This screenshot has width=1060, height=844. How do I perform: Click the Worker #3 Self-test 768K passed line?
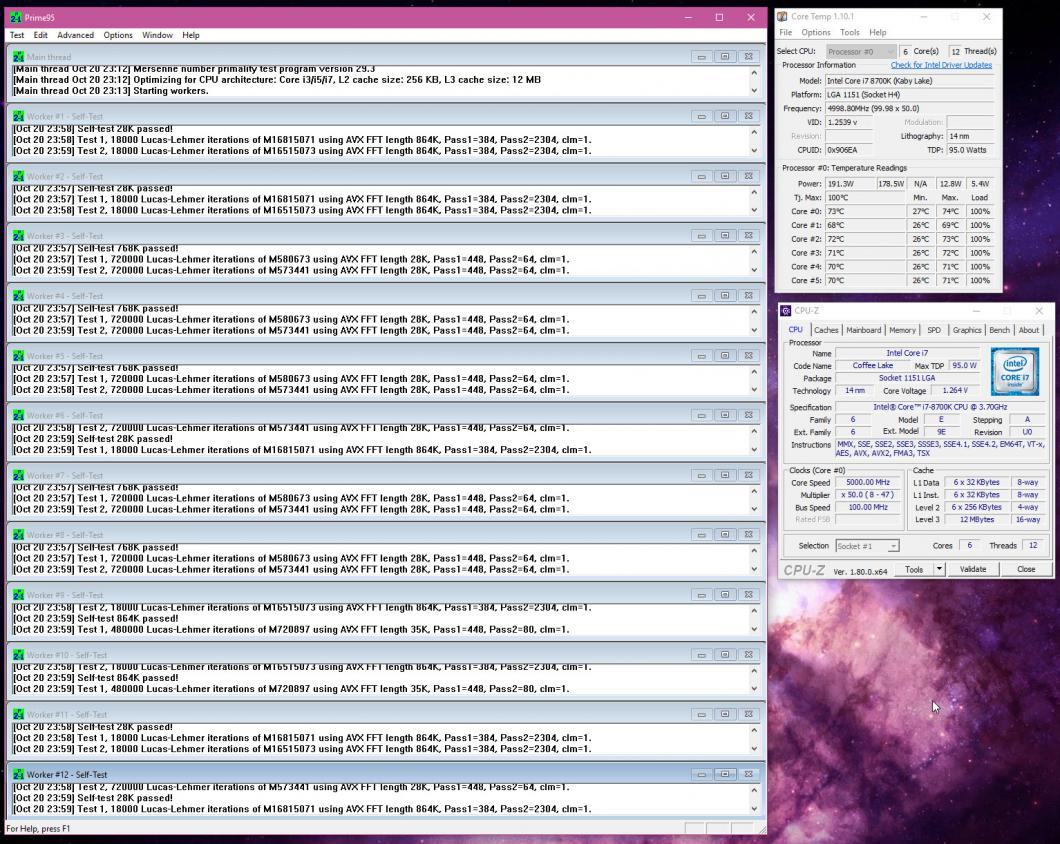coord(95,248)
